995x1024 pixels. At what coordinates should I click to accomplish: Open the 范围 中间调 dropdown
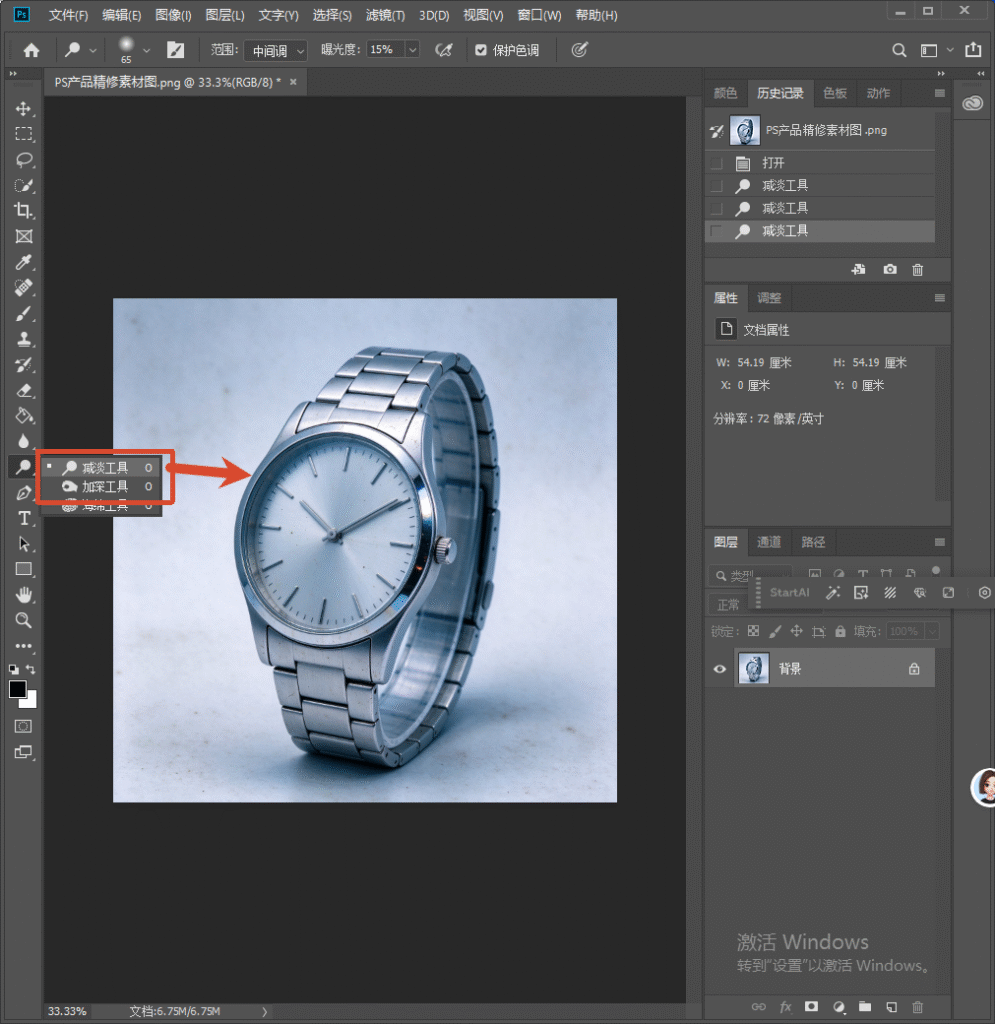coord(275,50)
